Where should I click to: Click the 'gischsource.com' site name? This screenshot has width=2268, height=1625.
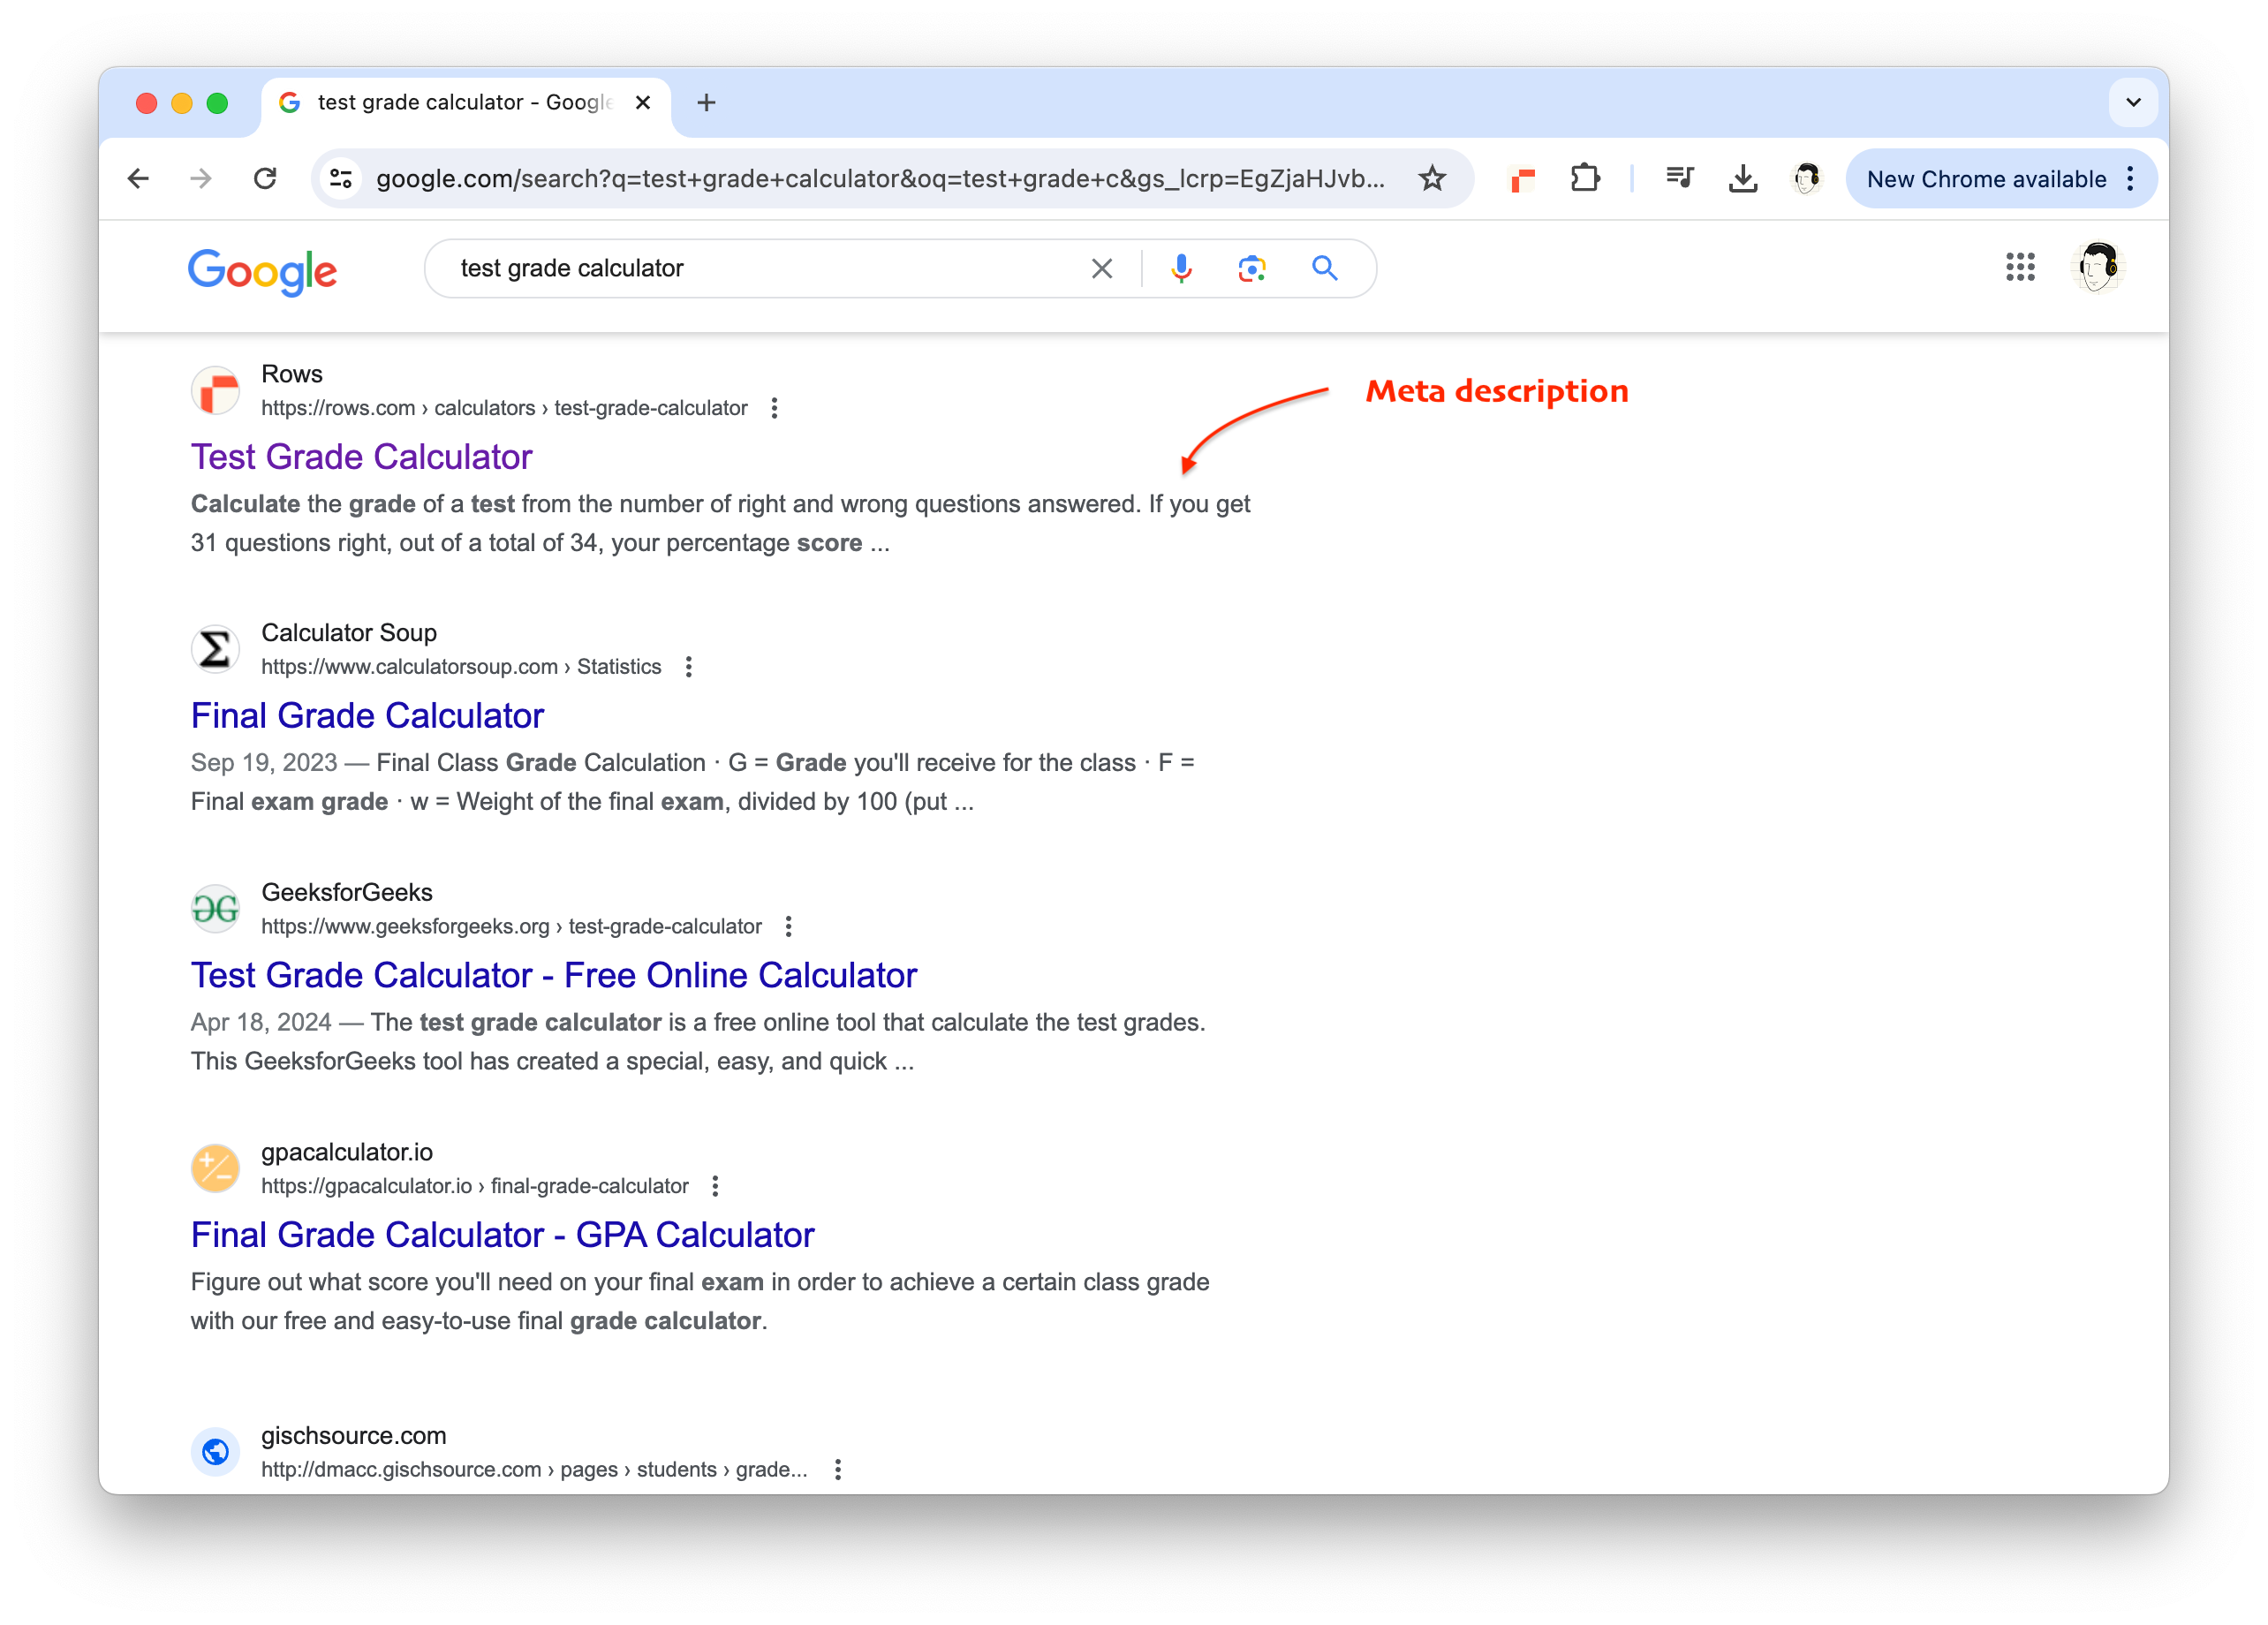coord(354,1436)
